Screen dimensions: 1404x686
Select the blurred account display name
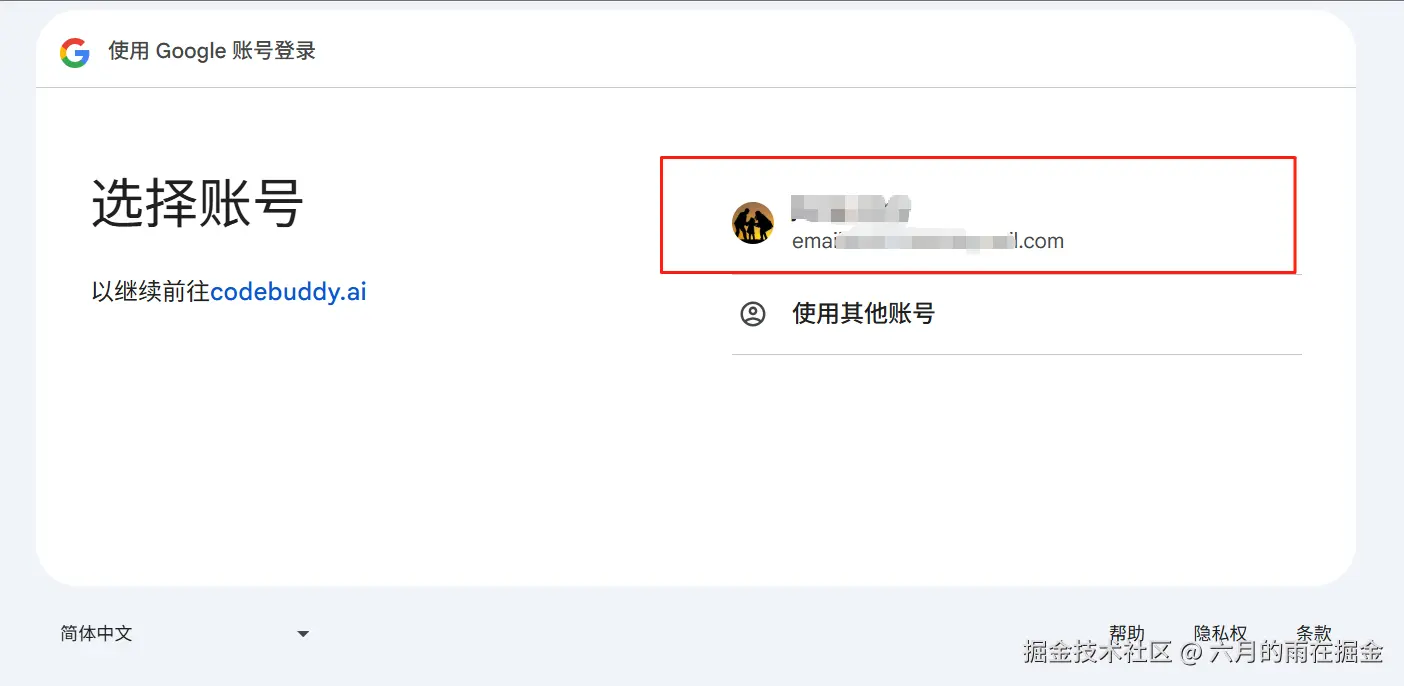click(x=851, y=209)
